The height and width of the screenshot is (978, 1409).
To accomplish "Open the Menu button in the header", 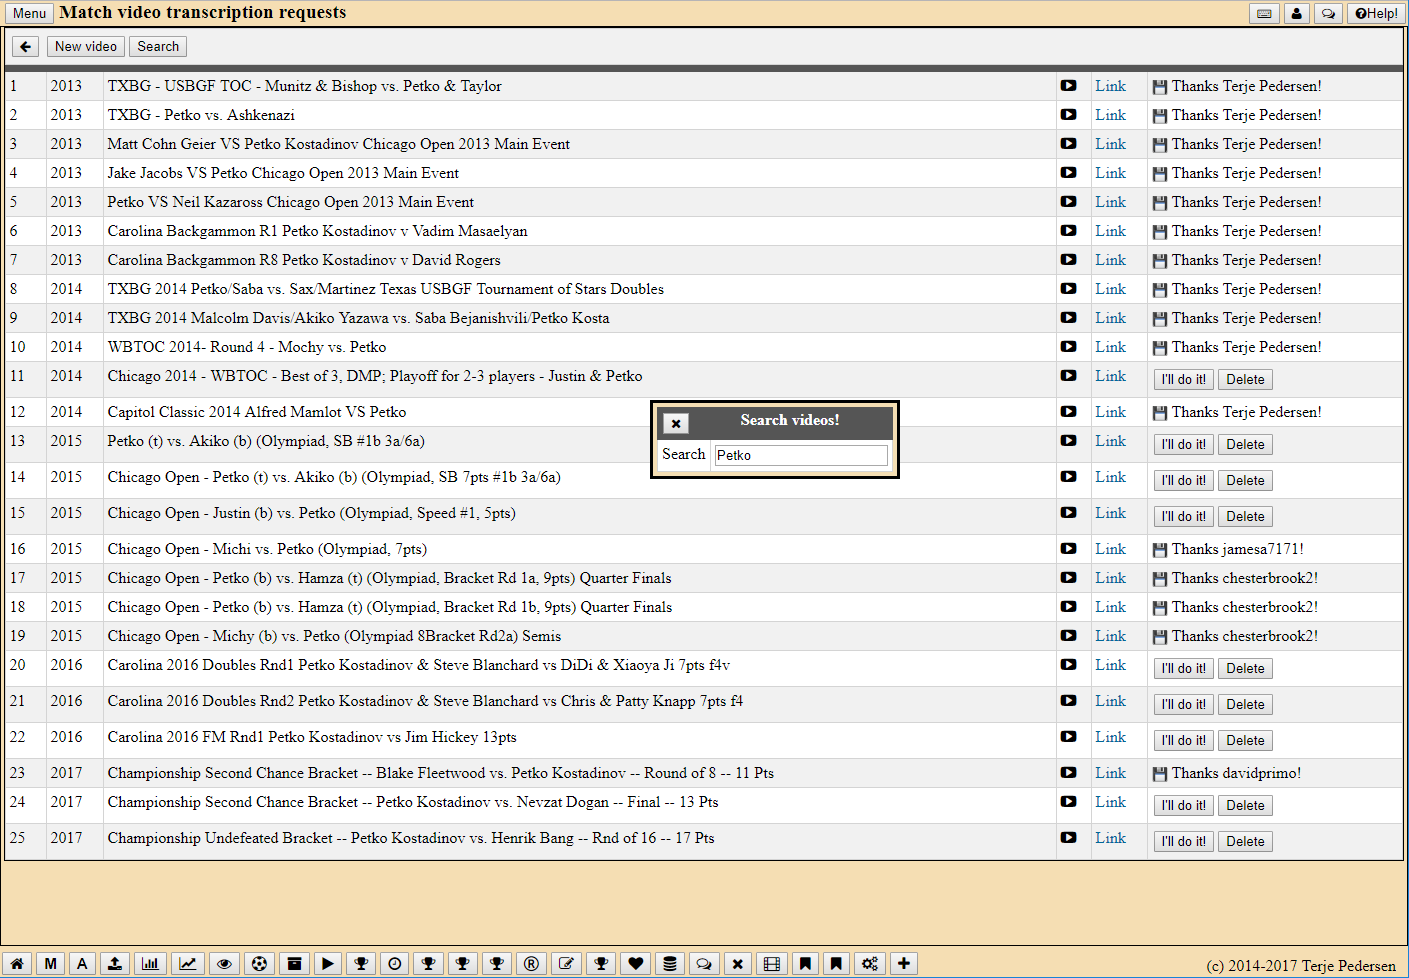I will pyautogui.click(x=29, y=13).
